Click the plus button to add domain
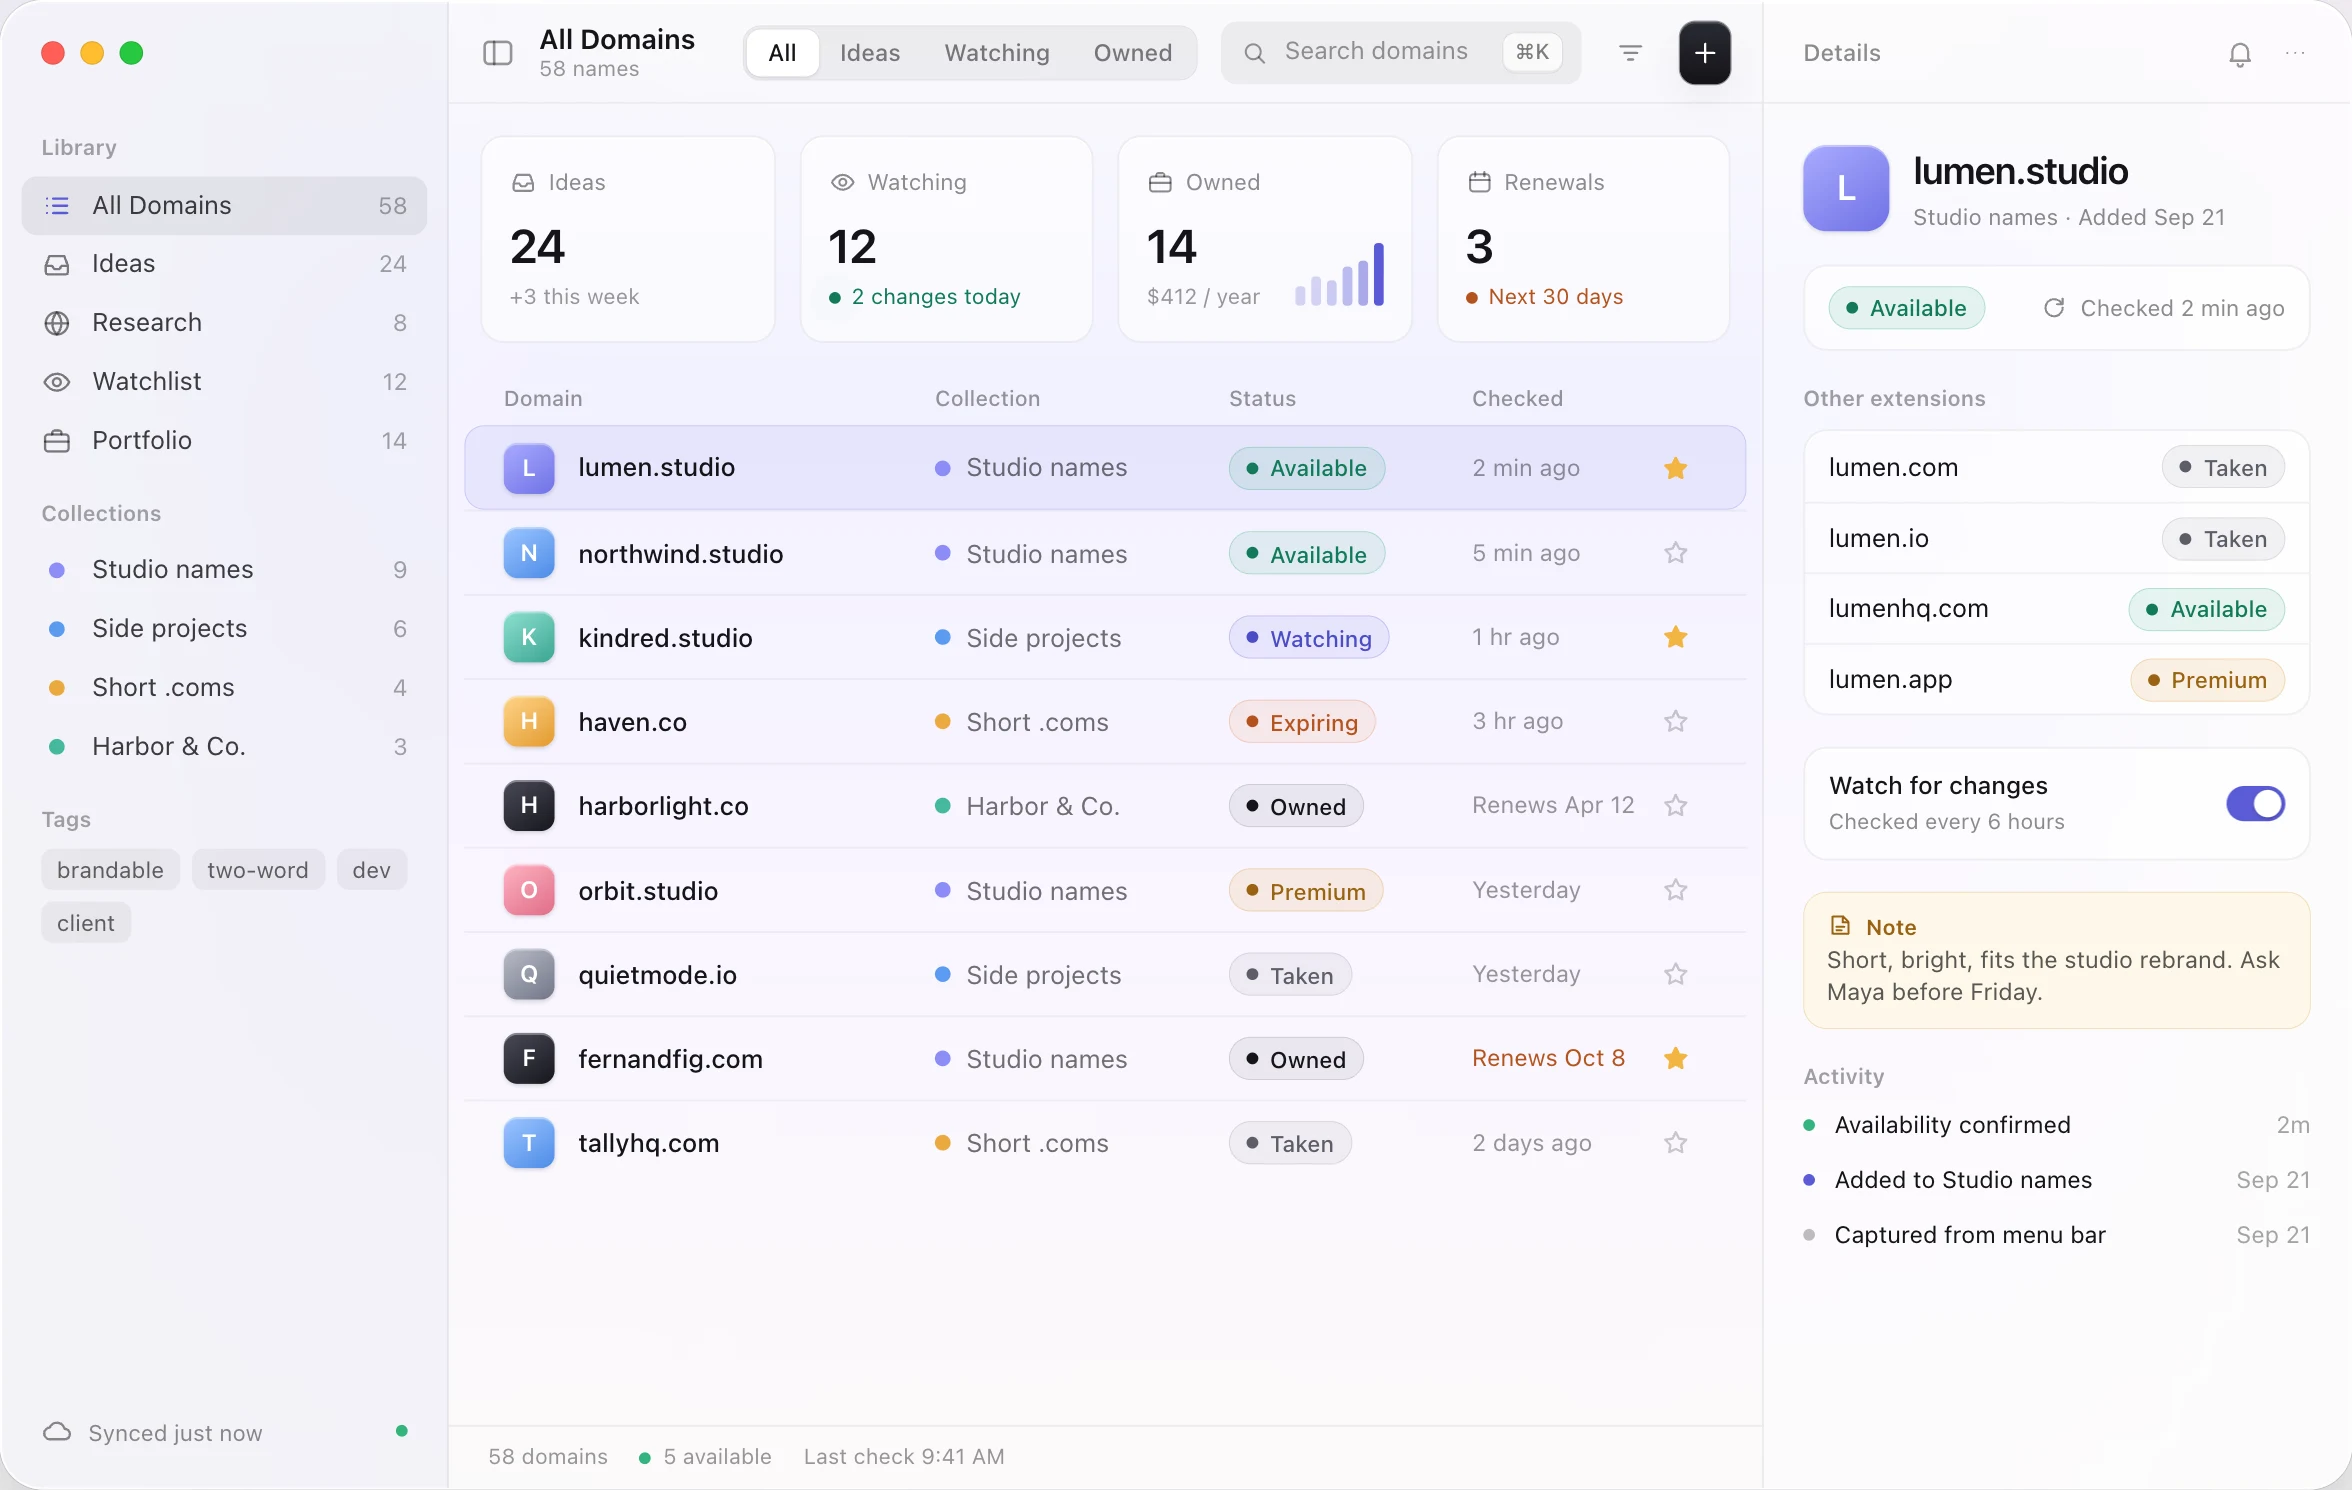This screenshot has width=2352, height=1490. pos(1705,53)
